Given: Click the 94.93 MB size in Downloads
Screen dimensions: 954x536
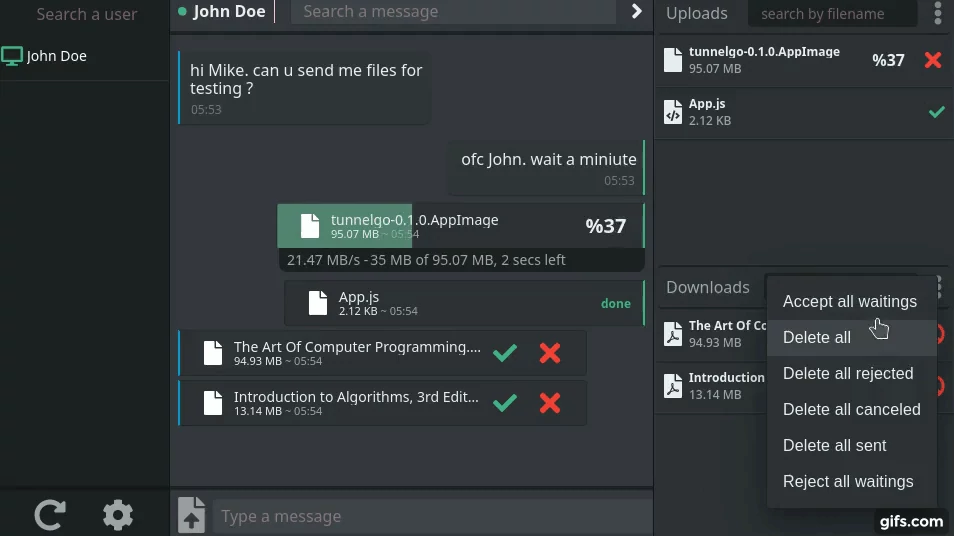Looking at the screenshot, I should pyautogui.click(x=715, y=343).
